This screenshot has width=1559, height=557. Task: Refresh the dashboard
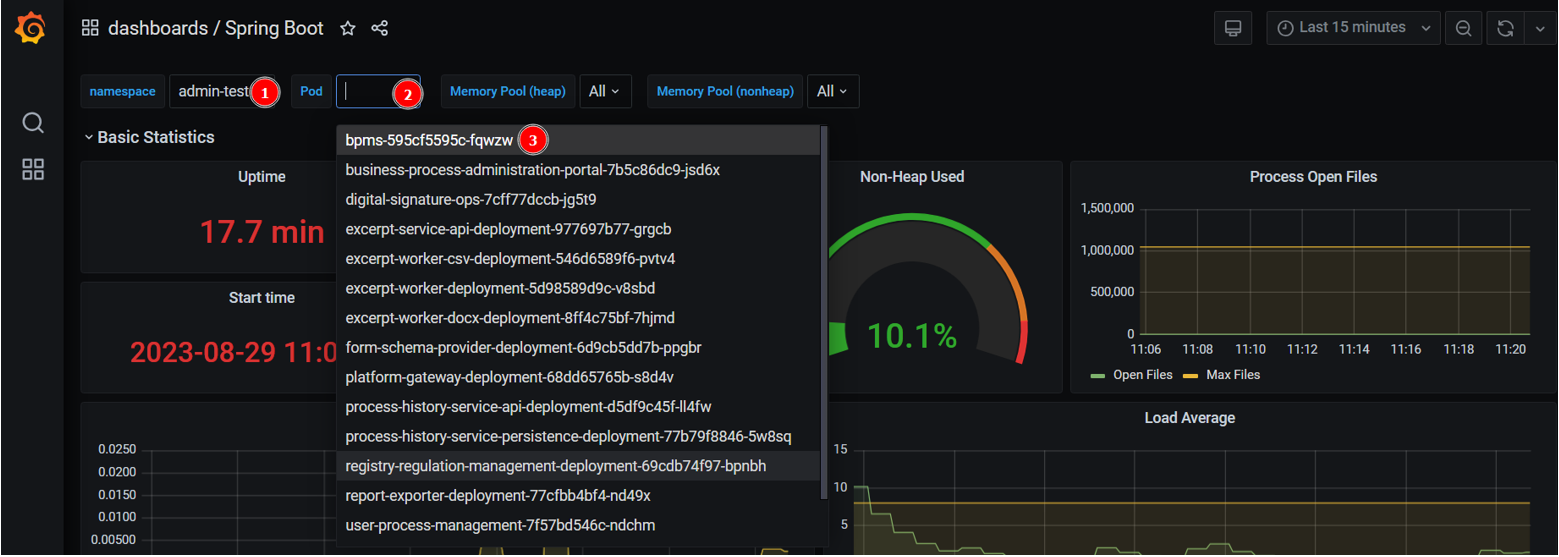coord(1505,28)
